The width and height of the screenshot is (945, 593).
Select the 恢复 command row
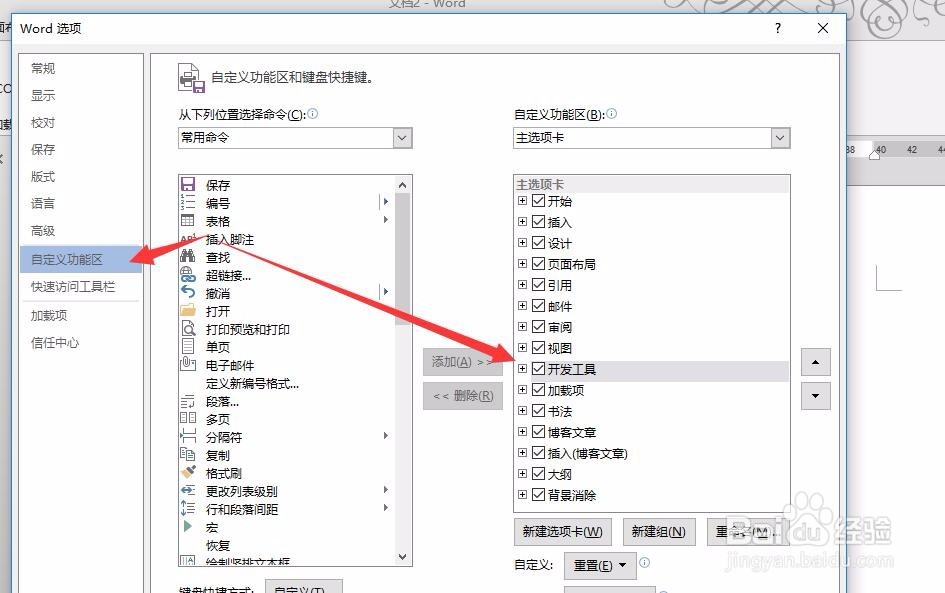[287, 545]
